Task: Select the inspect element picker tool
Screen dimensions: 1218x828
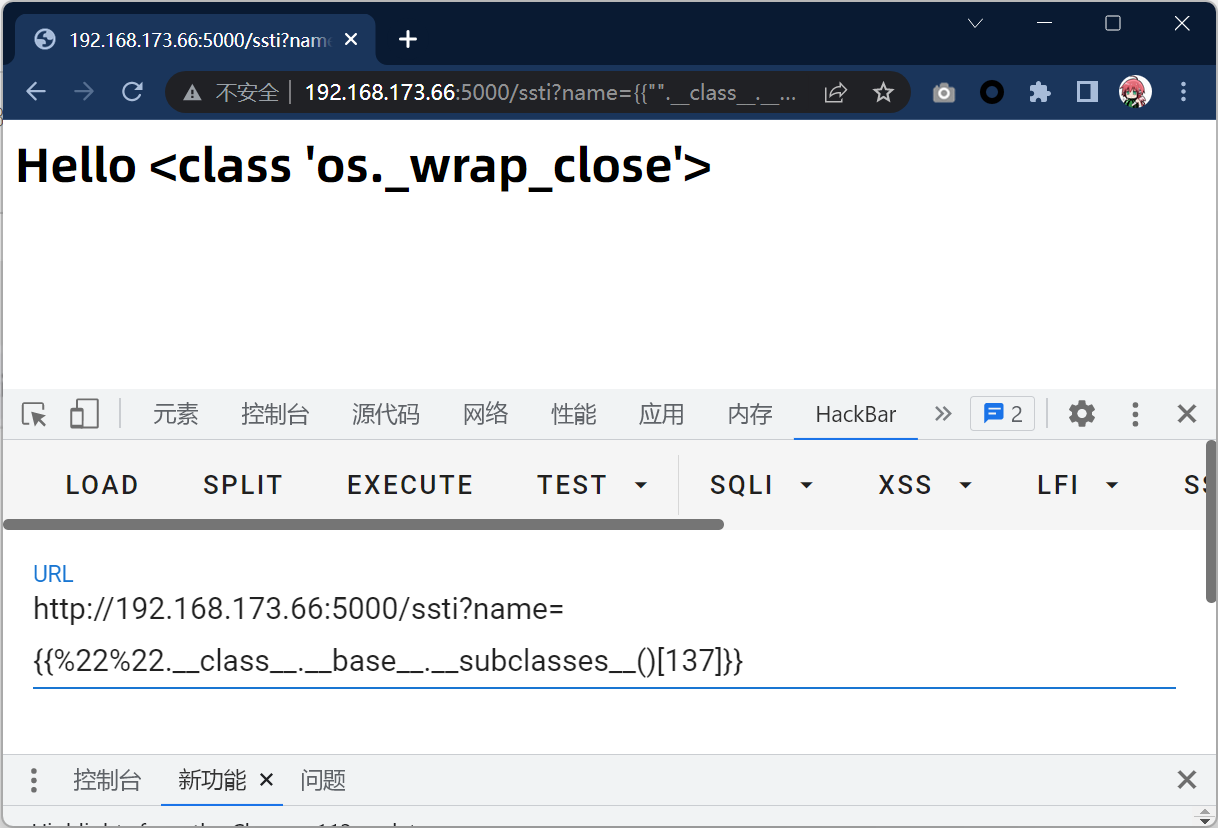Action: point(34,414)
